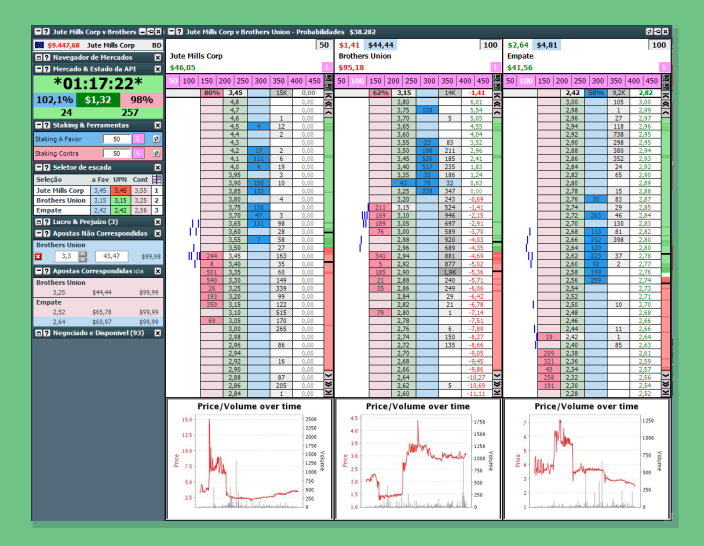The width and height of the screenshot is (704, 546).
Task: Open help for Lucro & Prejuizo panel
Action: (47, 222)
